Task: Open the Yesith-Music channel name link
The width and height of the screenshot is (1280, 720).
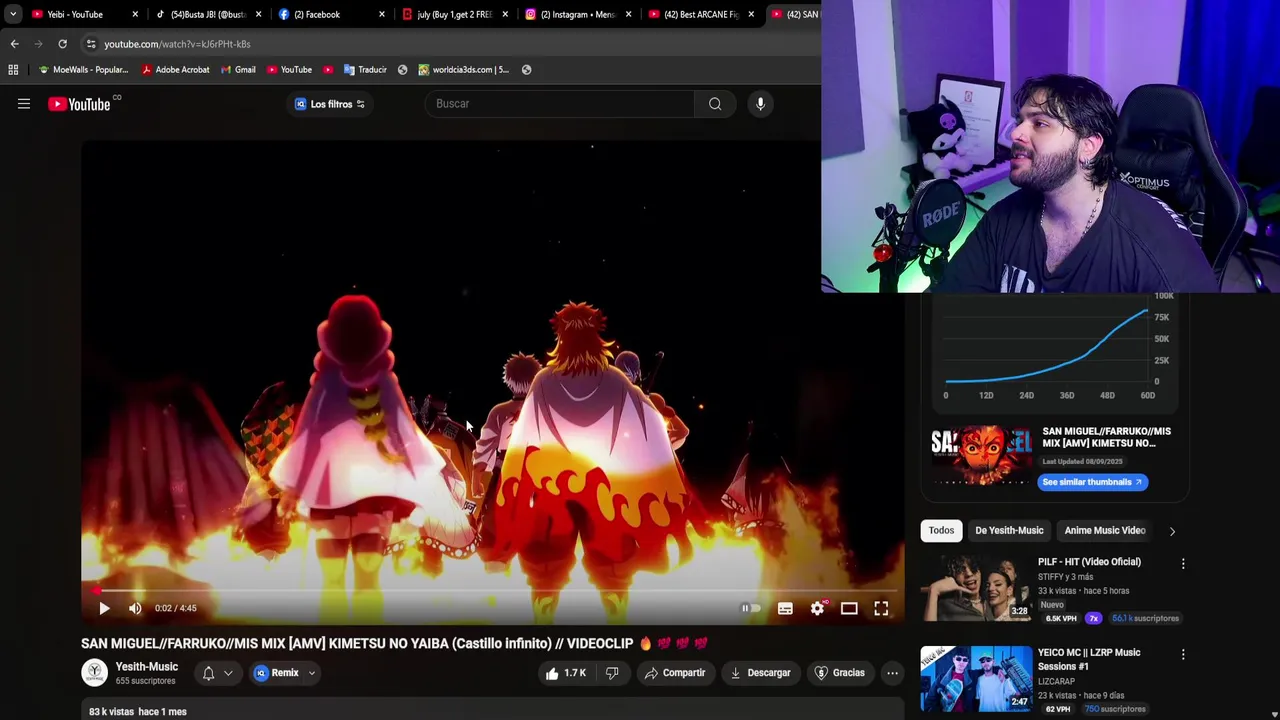Action: [146, 667]
